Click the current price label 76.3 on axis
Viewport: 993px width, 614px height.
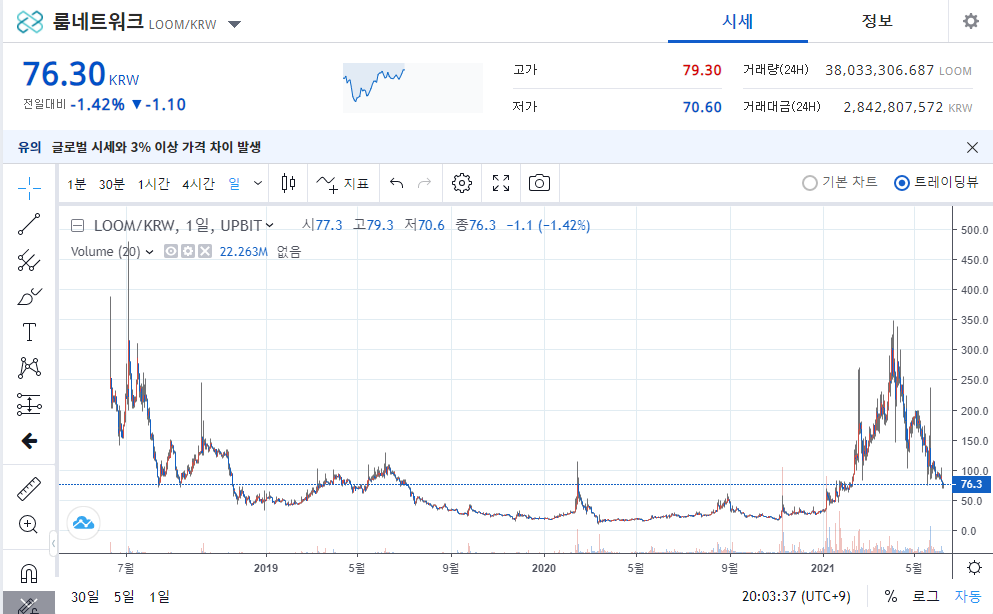tap(971, 484)
